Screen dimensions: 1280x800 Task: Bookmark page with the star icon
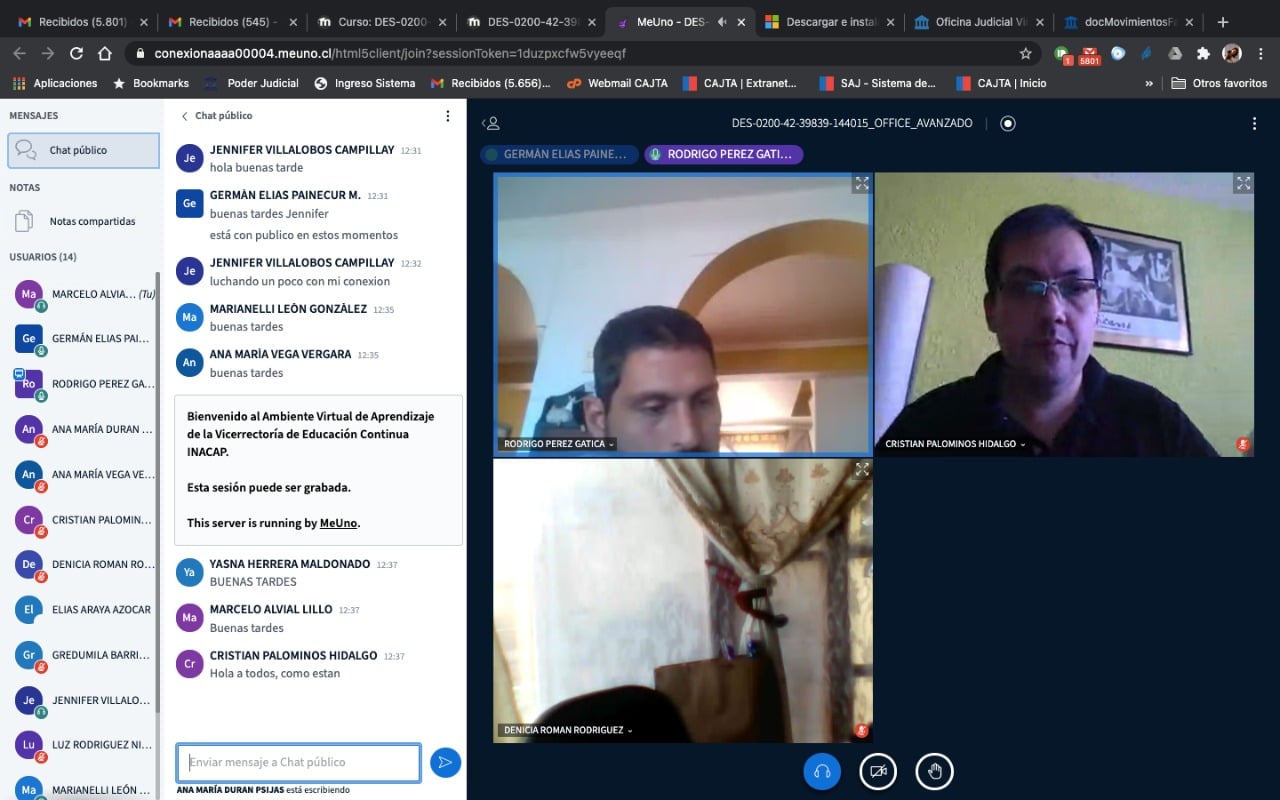pos(1025,53)
